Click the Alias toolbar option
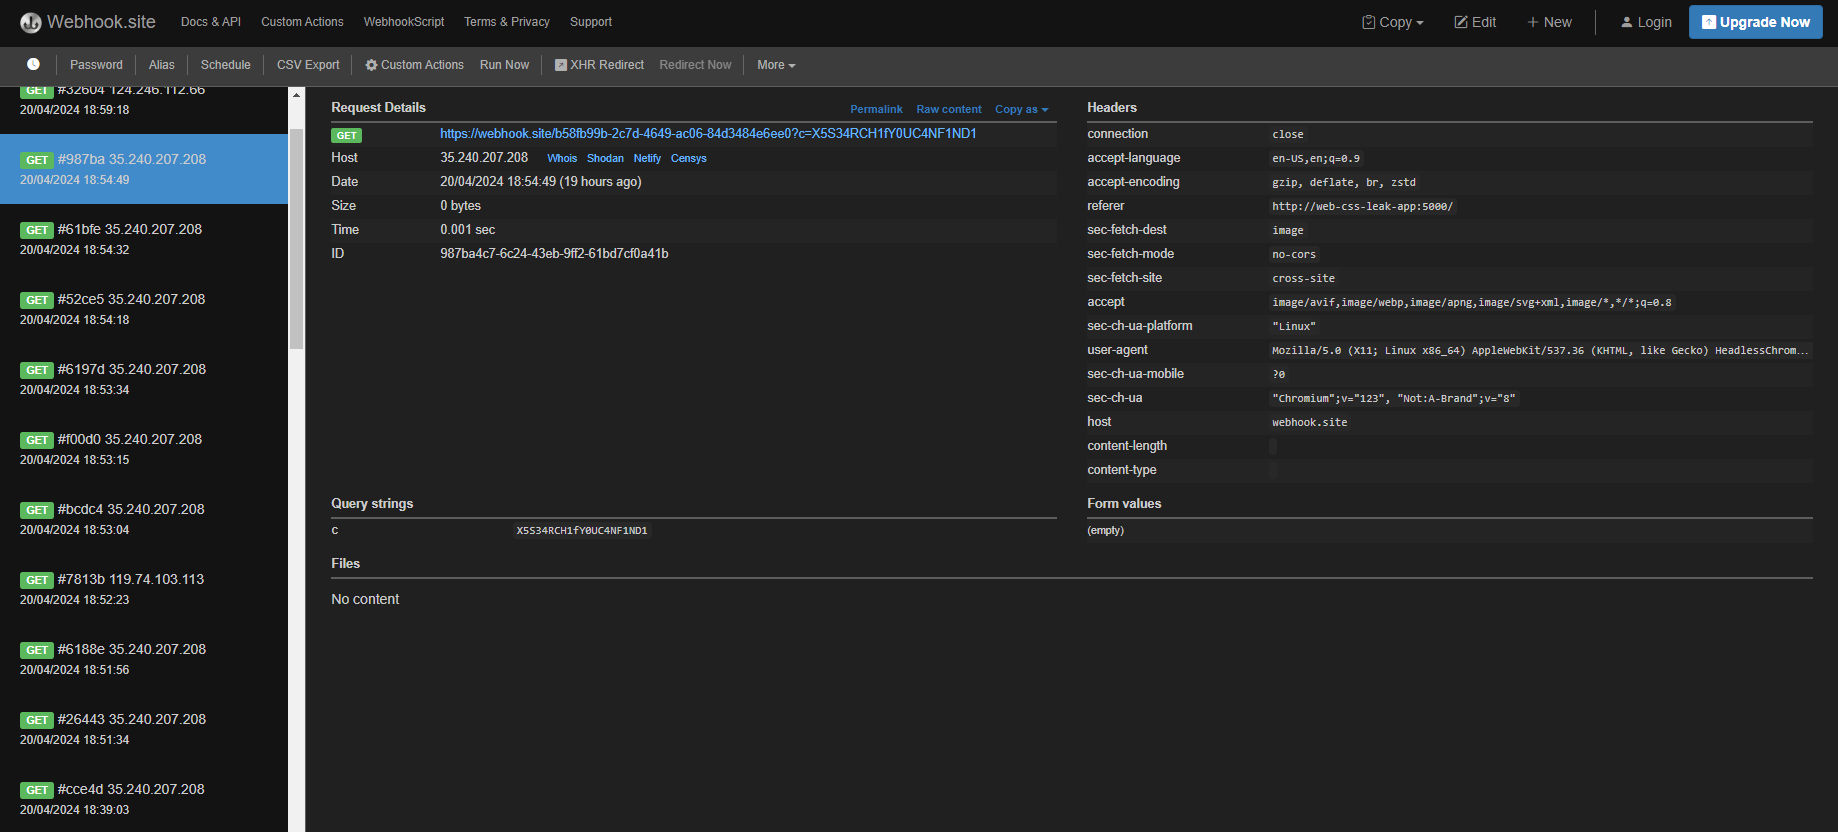The width and height of the screenshot is (1838, 832). [x=162, y=65]
